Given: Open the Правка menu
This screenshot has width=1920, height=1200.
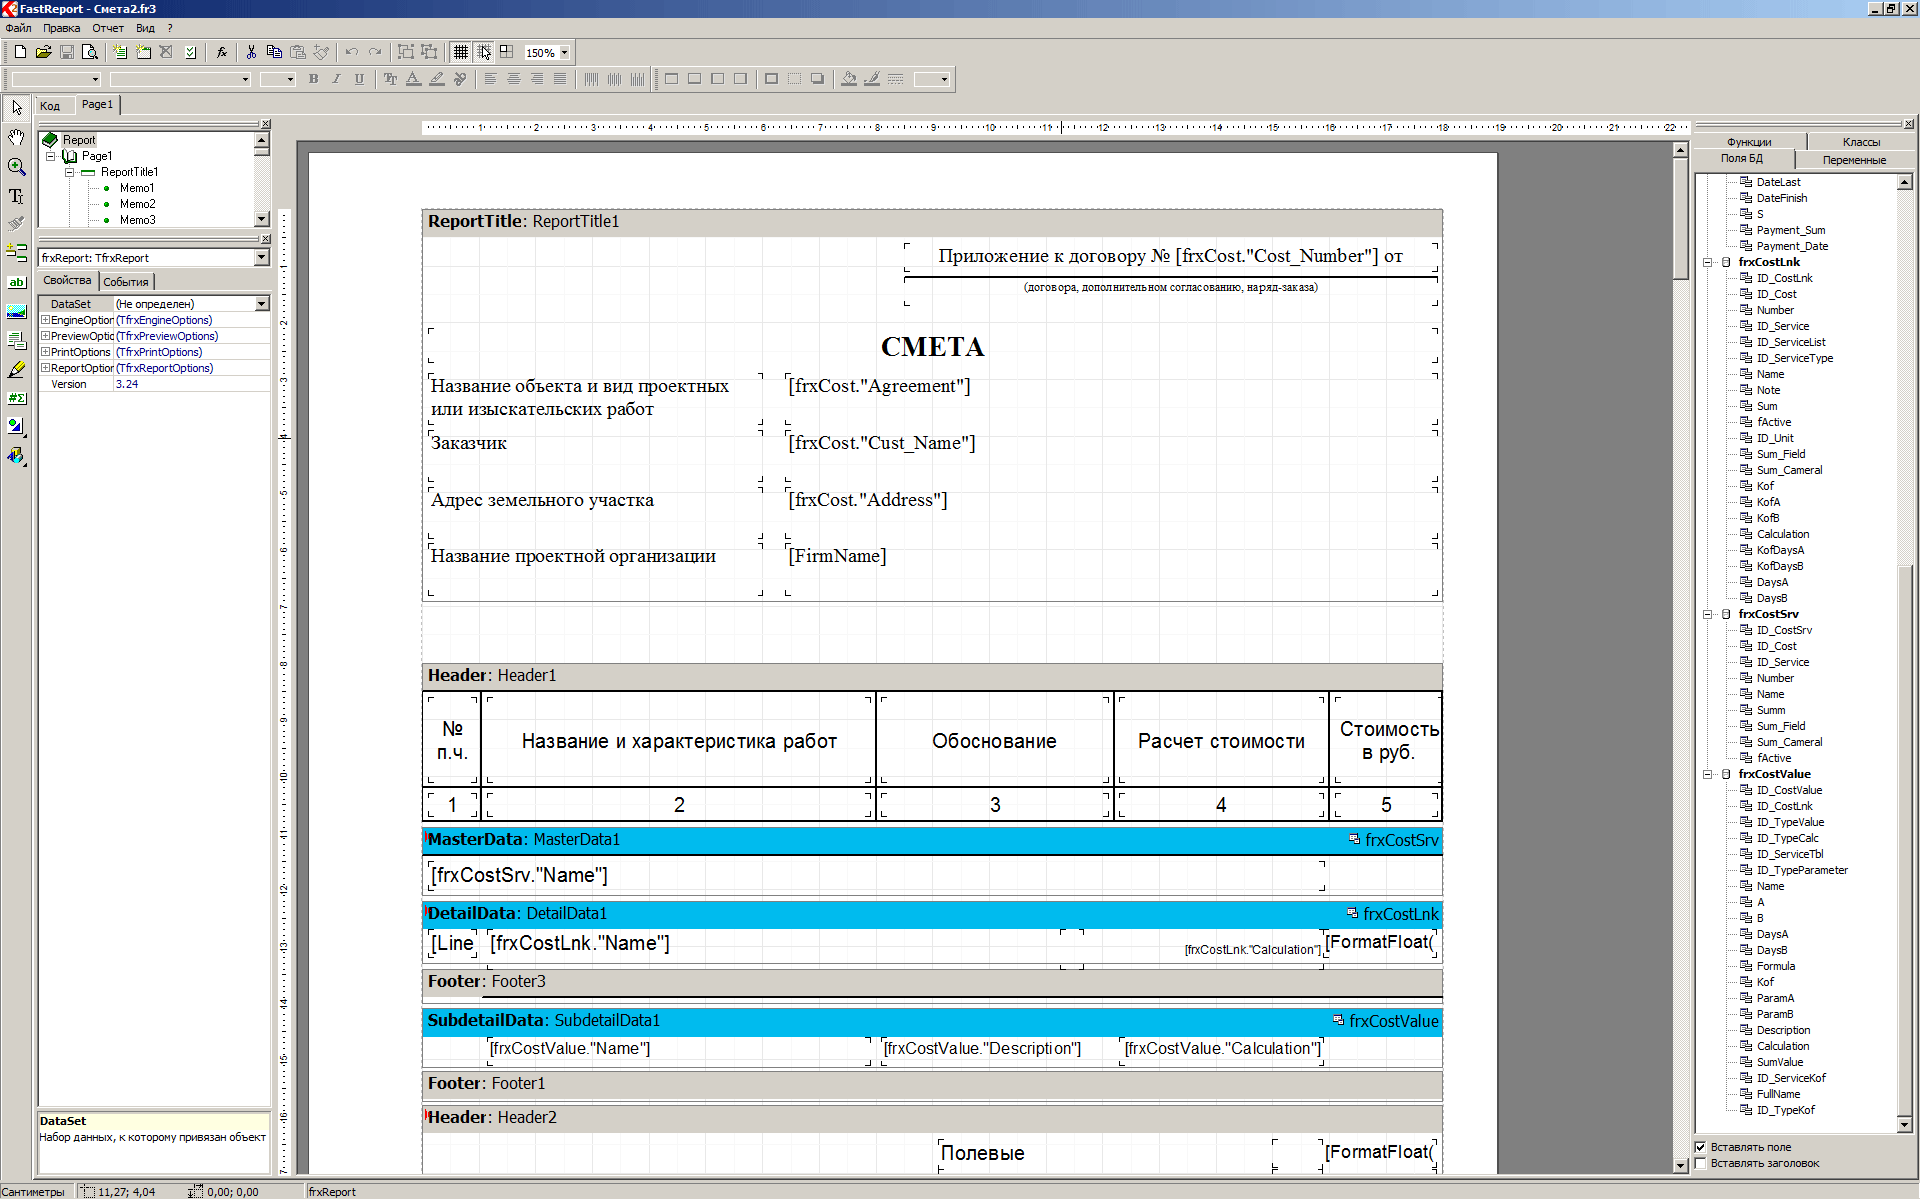Looking at the screenshot, I should (61, 28).
